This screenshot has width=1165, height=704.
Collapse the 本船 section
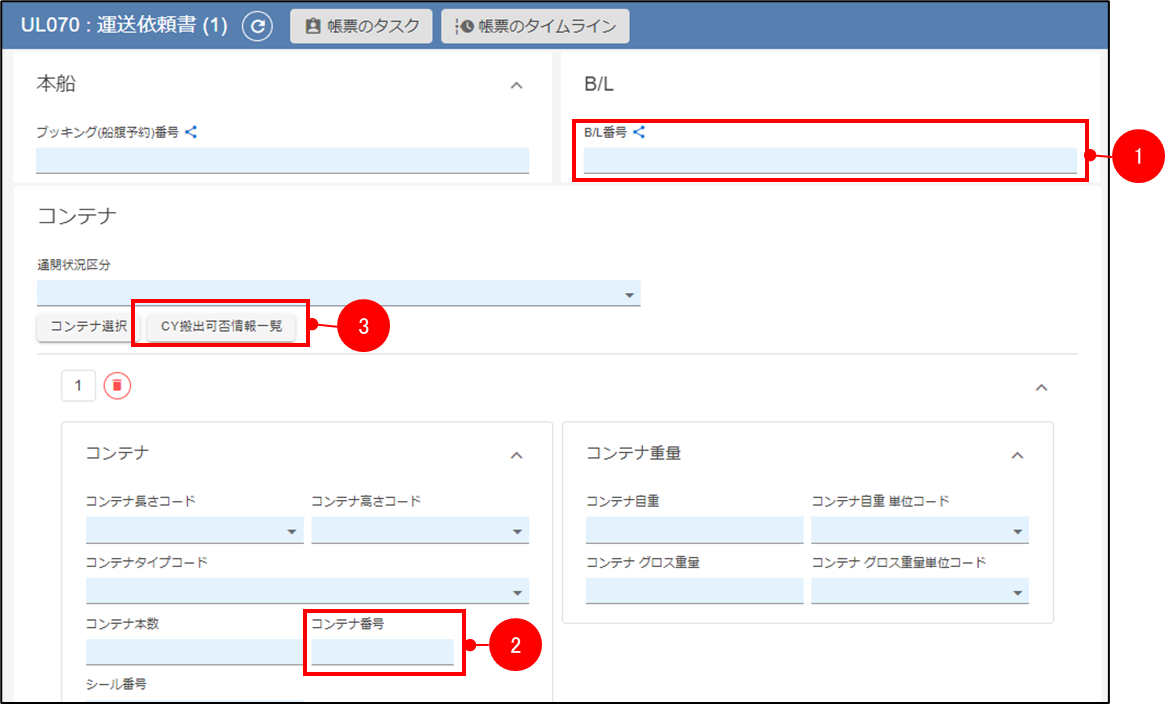point(516,86)
